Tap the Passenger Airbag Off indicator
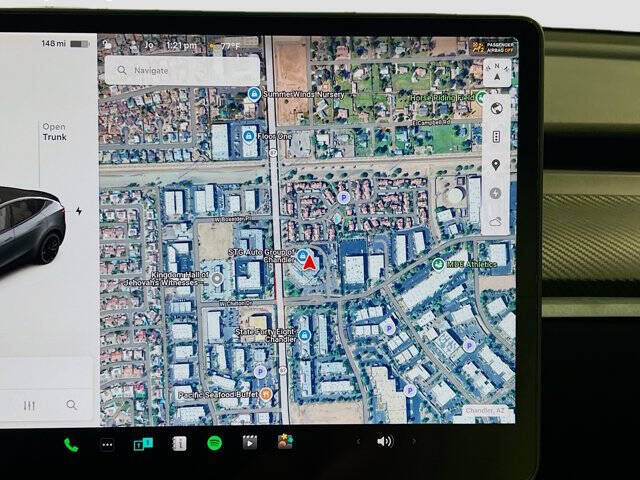Screen dimensions: 640x480 (x=493, y=47)
